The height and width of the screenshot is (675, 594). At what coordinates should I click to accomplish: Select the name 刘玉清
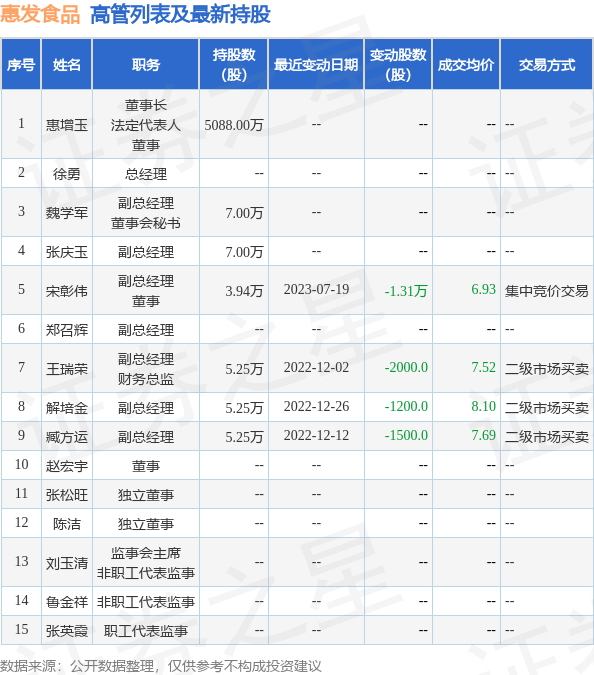(67, 563)
